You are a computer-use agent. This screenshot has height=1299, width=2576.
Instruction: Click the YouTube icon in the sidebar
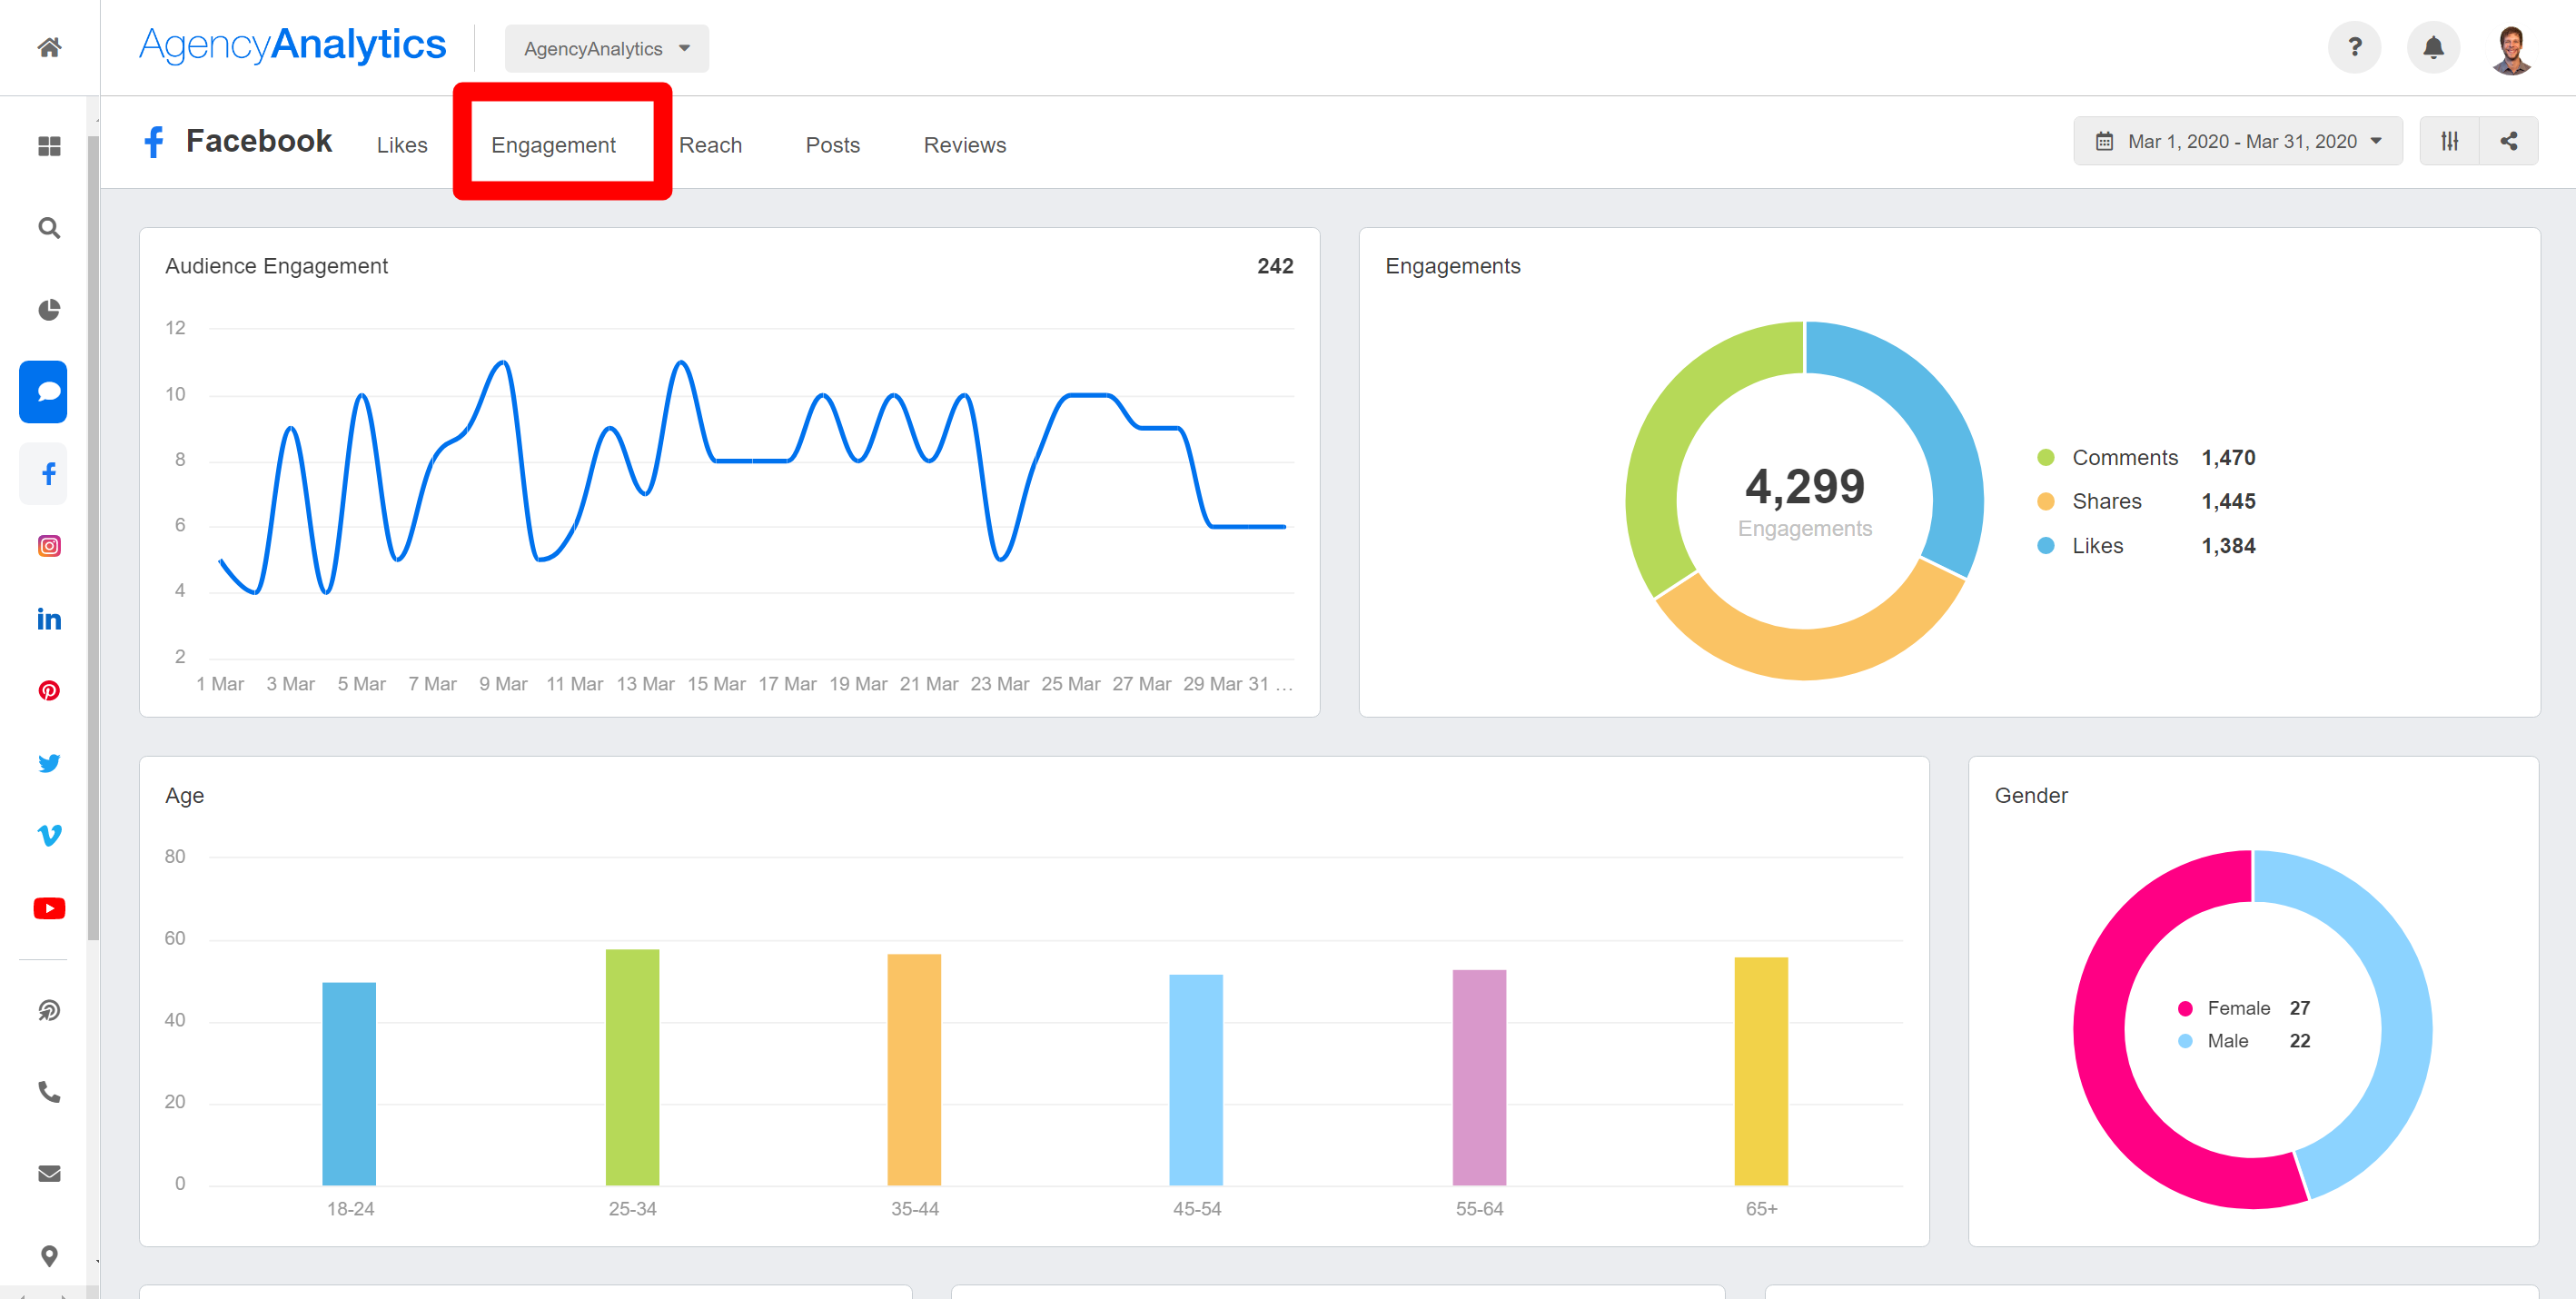(x=45, y=908)
